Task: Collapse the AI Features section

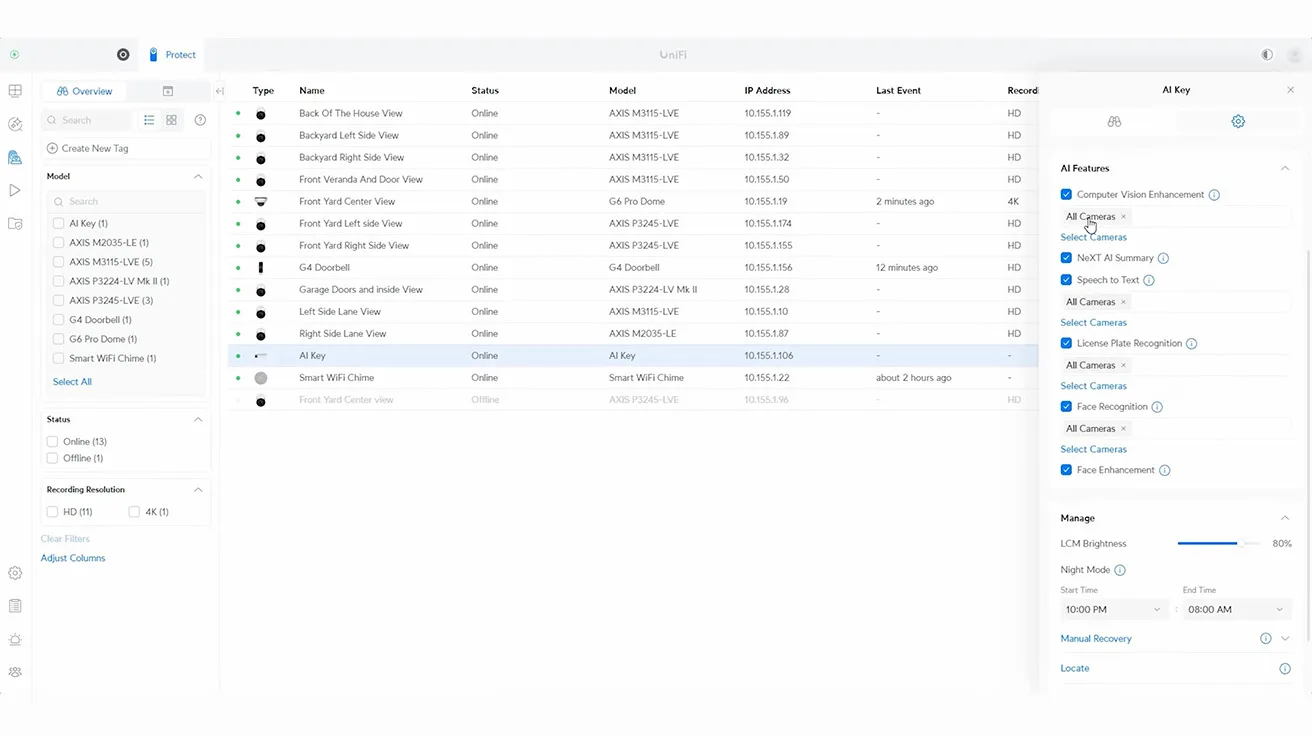Action: [1285, 168]
